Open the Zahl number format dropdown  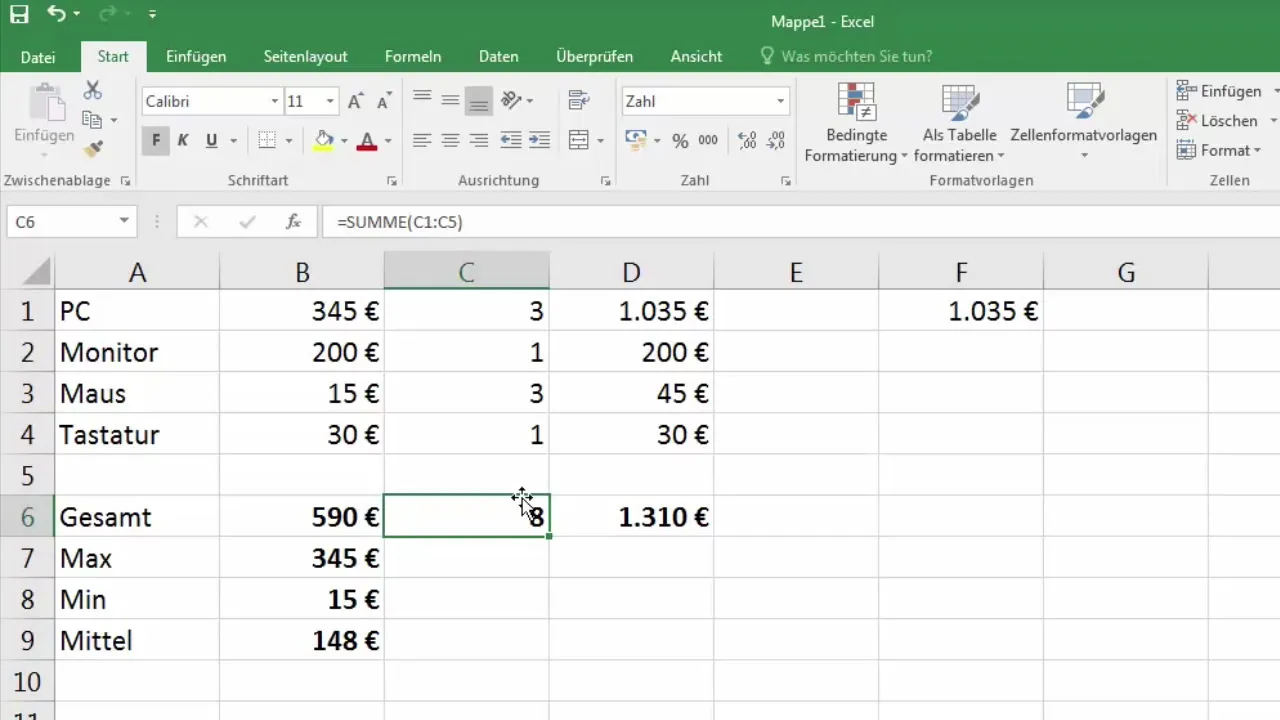[781, 101]
